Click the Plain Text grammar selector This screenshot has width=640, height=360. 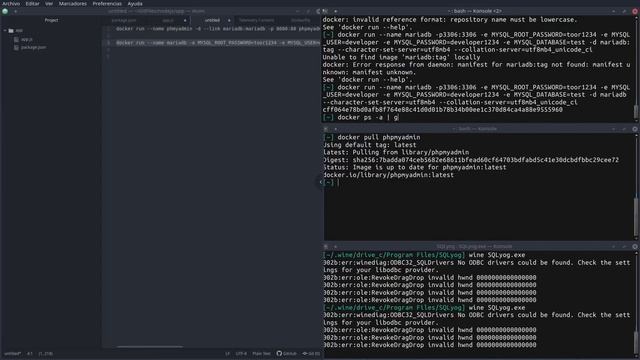tap(261, 353)
